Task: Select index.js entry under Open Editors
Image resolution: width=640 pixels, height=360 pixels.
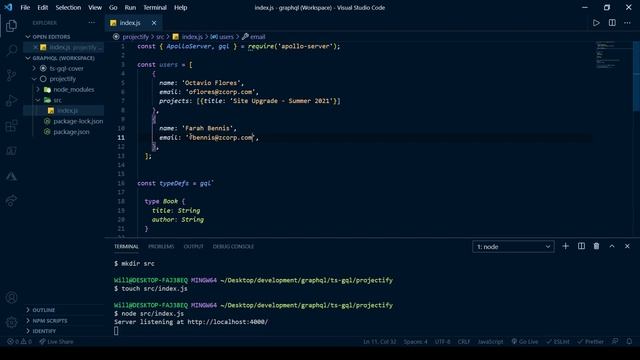Action: coord(64,47)
